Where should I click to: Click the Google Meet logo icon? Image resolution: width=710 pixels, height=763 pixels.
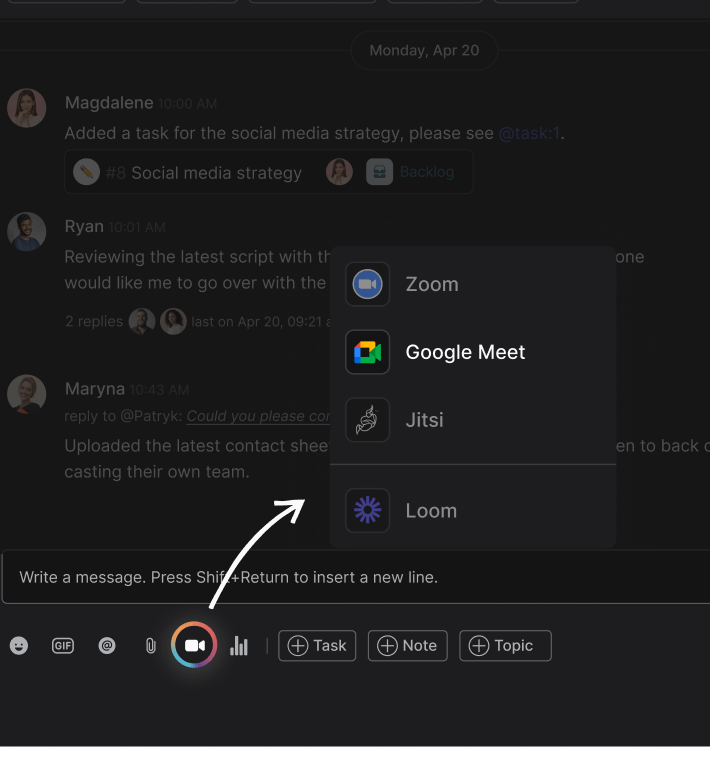tap(367, 352)
